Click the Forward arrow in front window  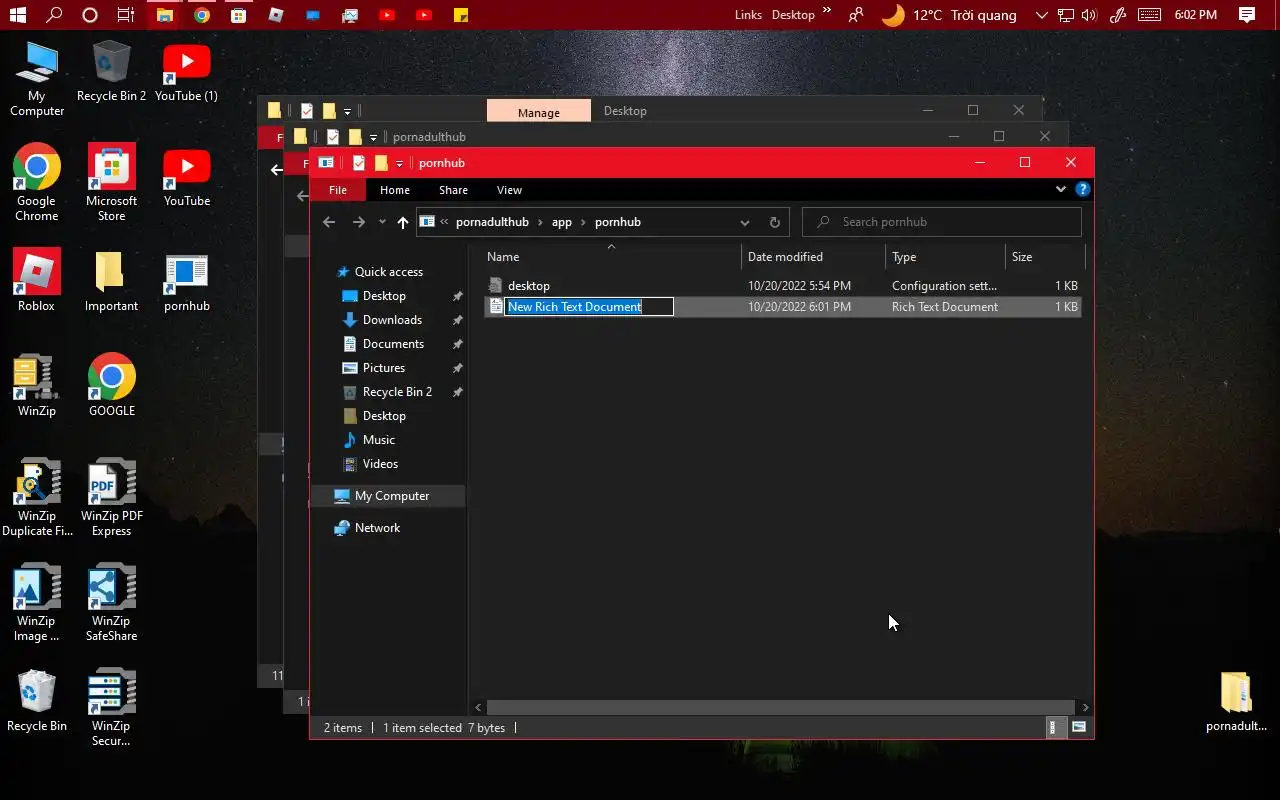pyautogui.click(x=359, y=222)
